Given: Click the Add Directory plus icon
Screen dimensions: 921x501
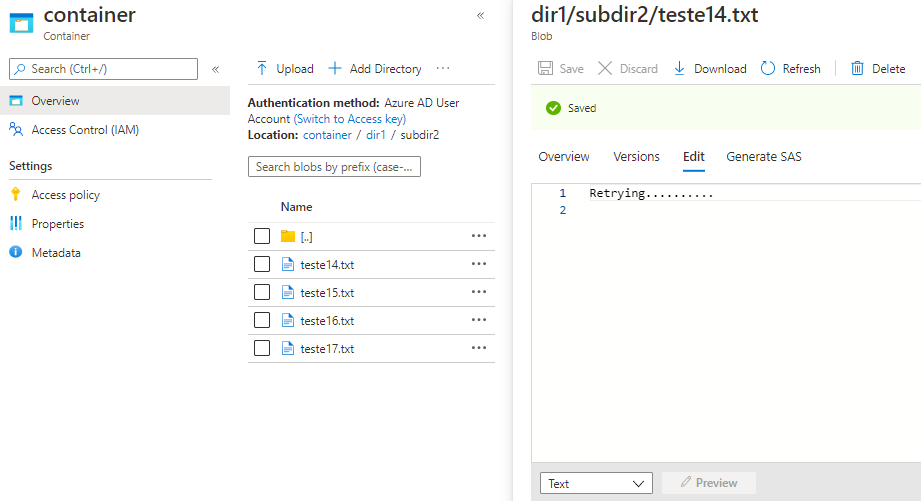Looking at the screenshot, I should point(335,69).
